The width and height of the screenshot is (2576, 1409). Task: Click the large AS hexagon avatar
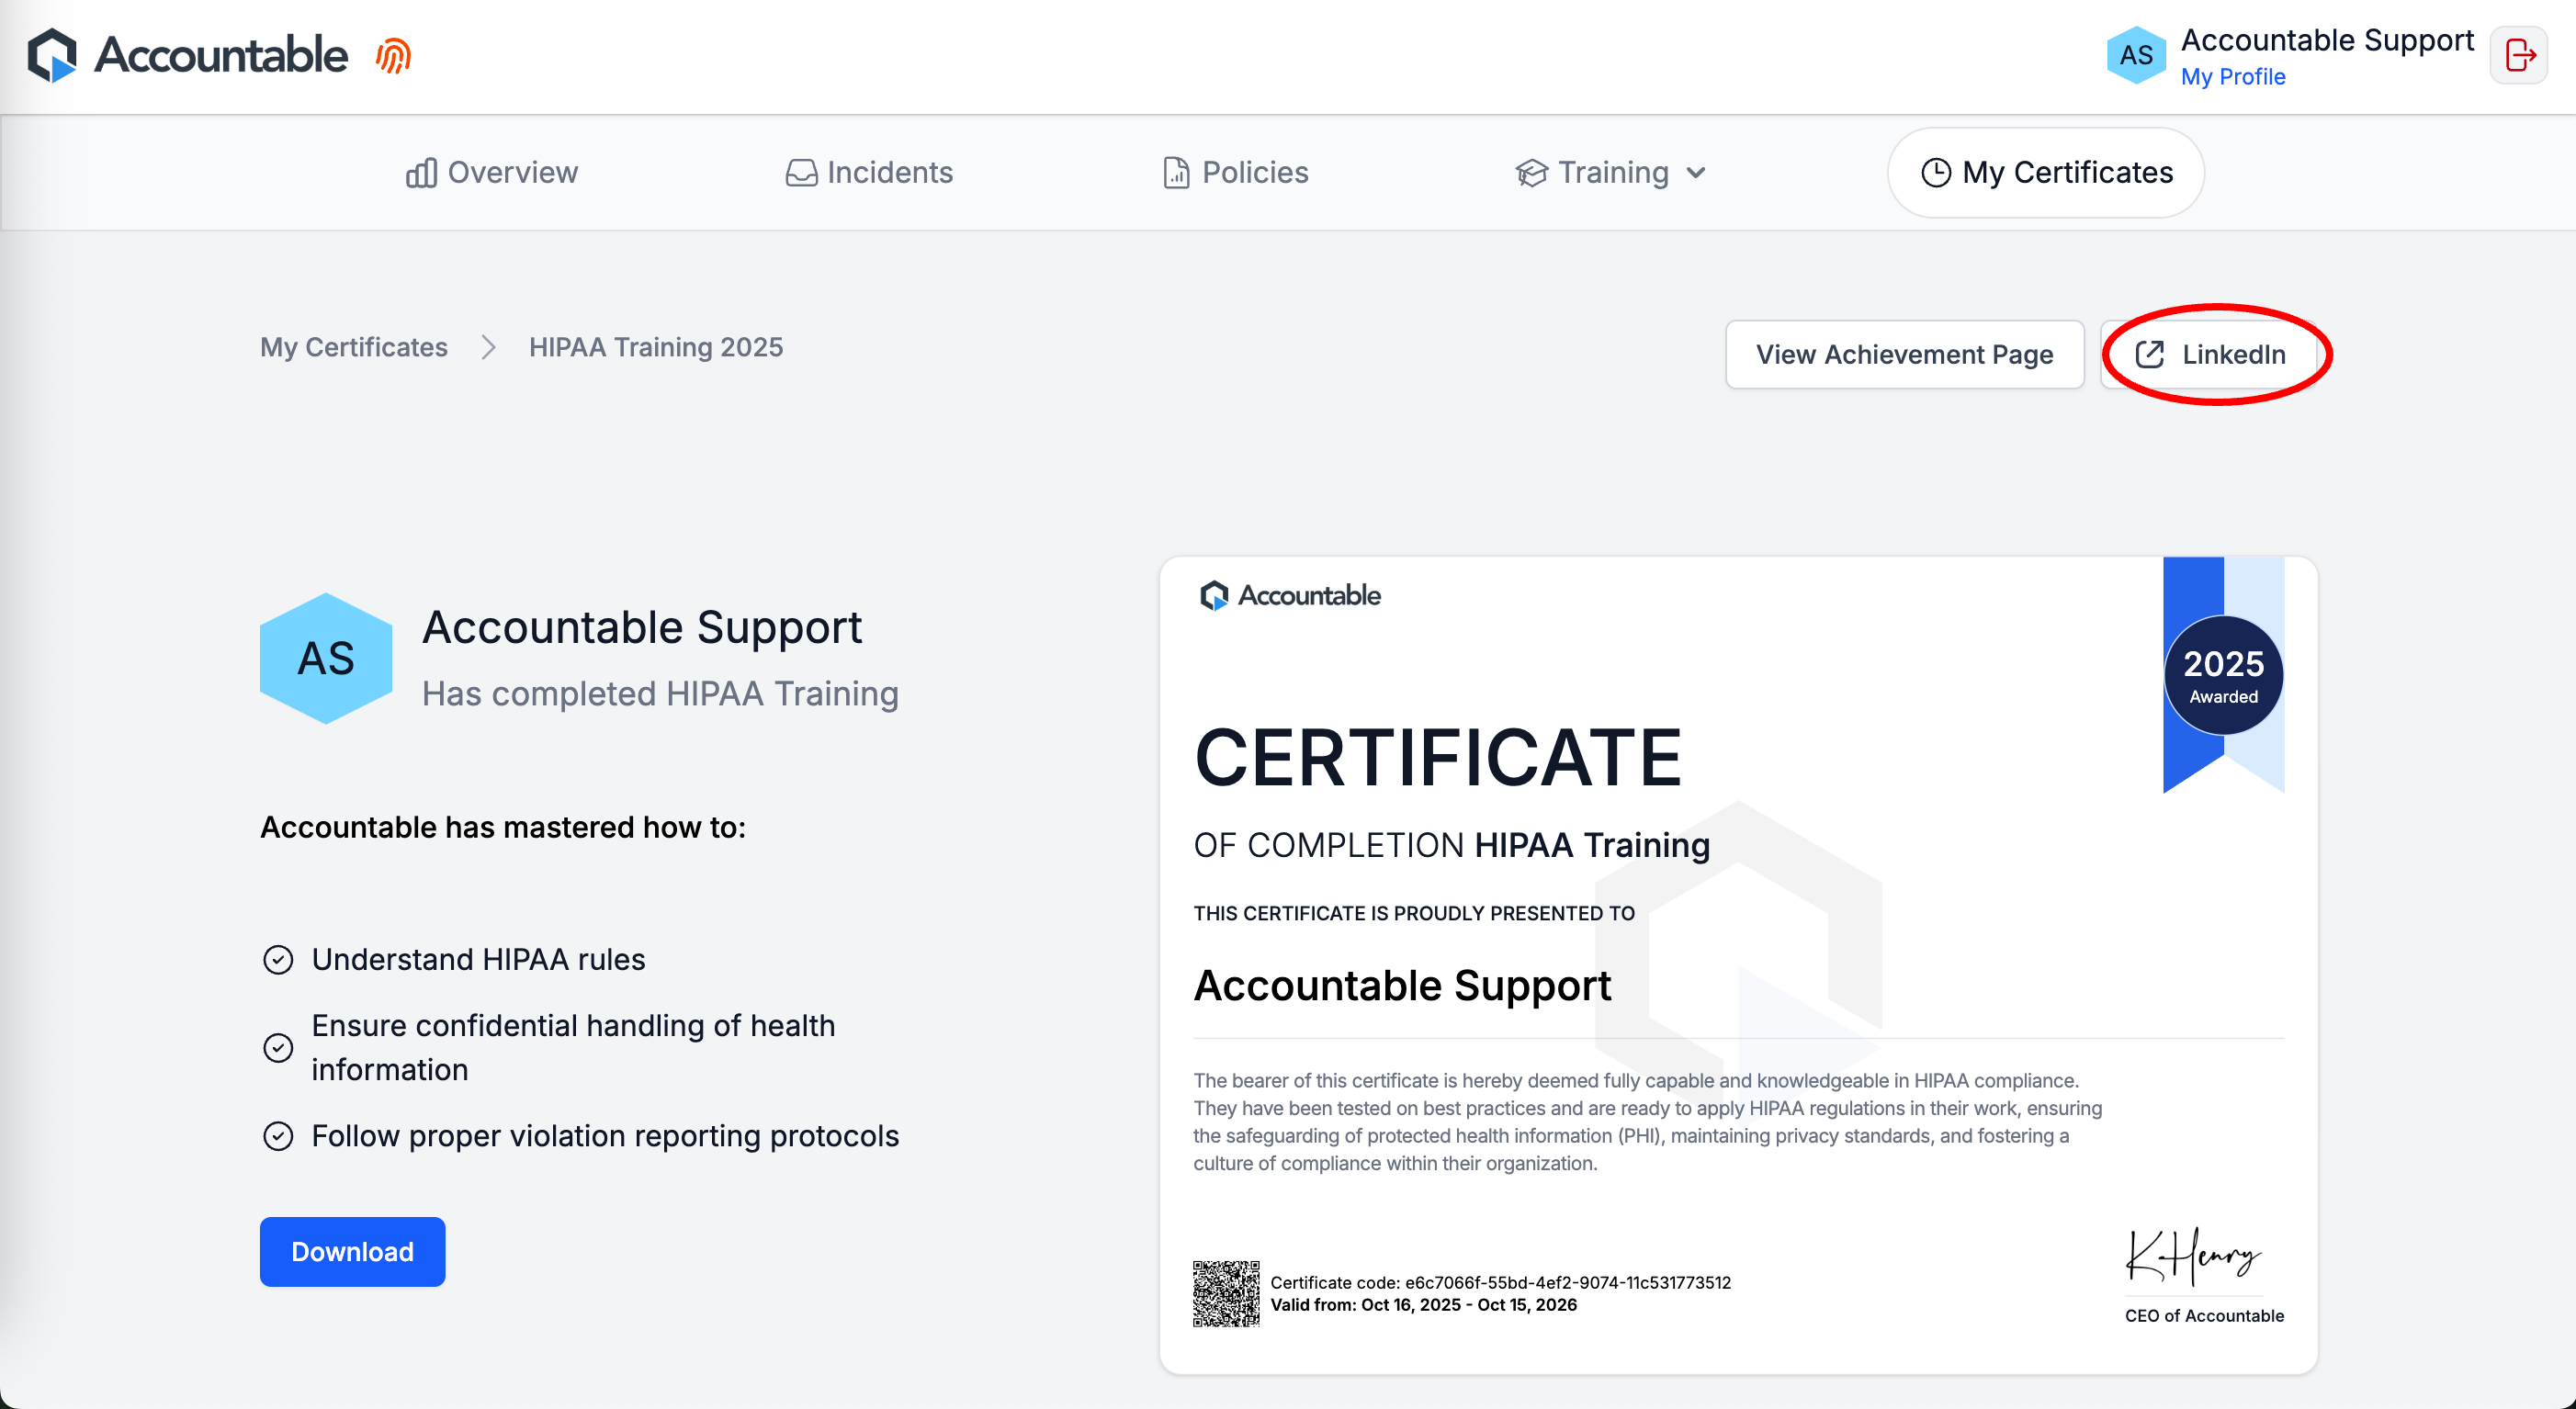326,658
